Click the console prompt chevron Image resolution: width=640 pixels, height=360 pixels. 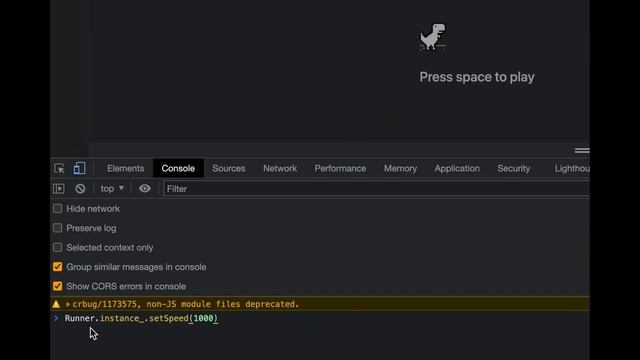pos(56,318)
